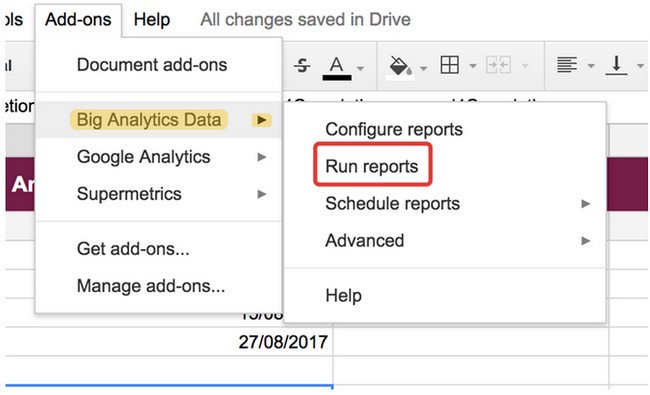Expand the Schedule reports submenu
This screenshot has height=395, width=650.
tap(445, 204)
